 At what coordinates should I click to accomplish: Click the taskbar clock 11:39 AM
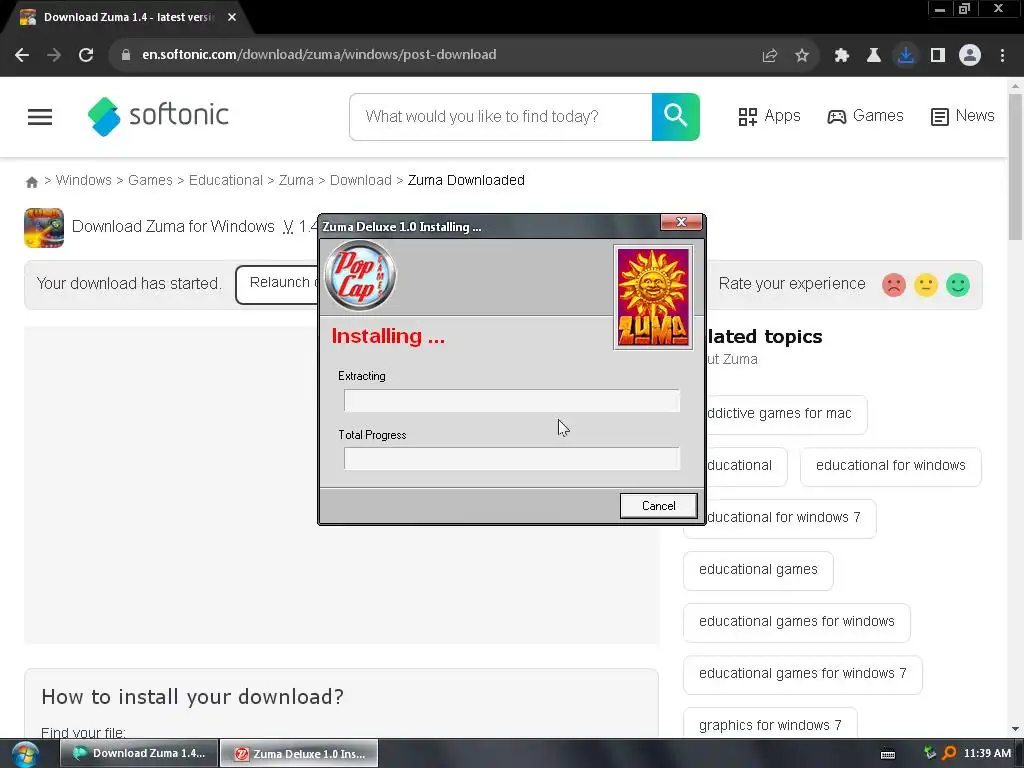(x=987, y=754)
